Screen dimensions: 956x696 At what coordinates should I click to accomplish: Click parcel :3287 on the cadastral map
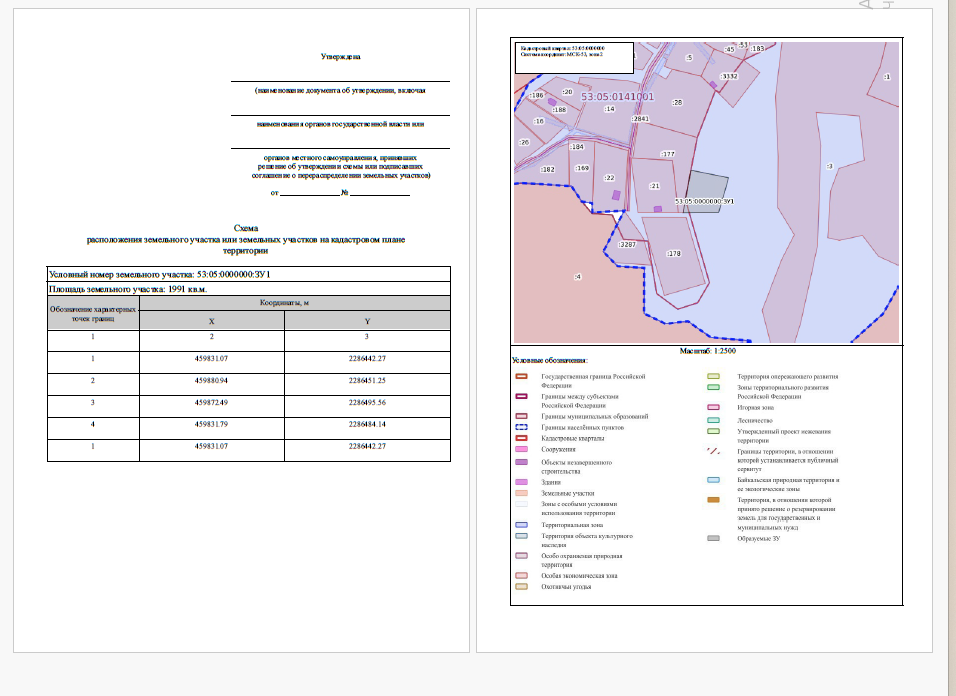pyautogui.click(x=627, y=244)
